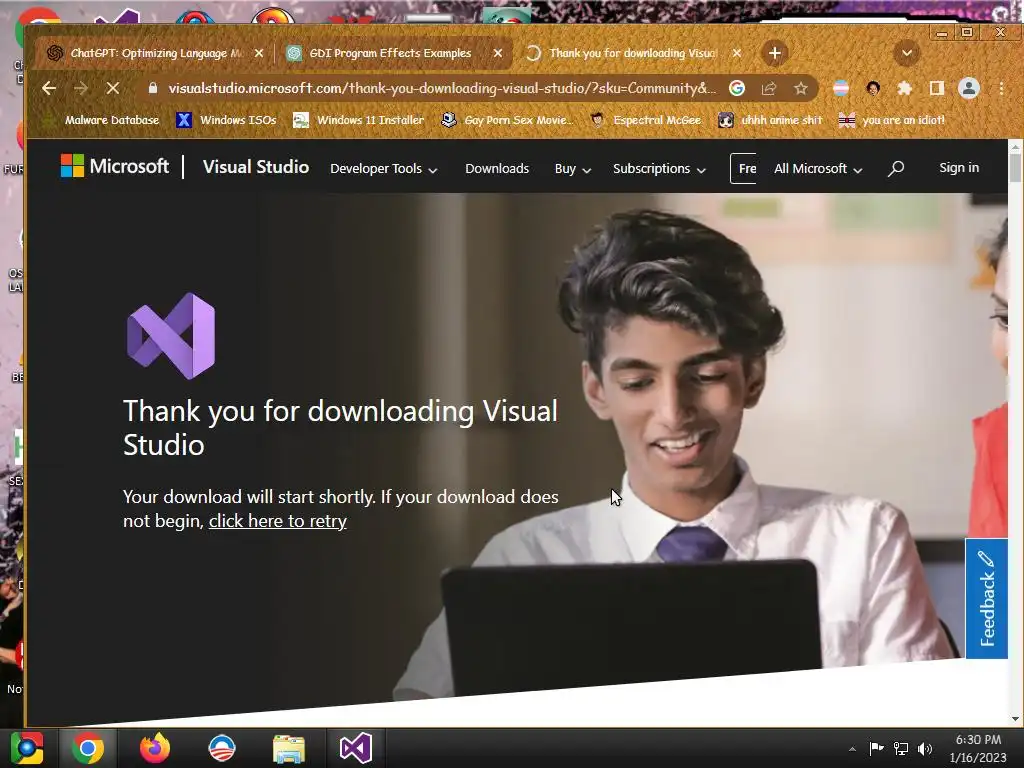1024x768 pixels.
Task: Open network tray icon
Action: pos(901,748)
